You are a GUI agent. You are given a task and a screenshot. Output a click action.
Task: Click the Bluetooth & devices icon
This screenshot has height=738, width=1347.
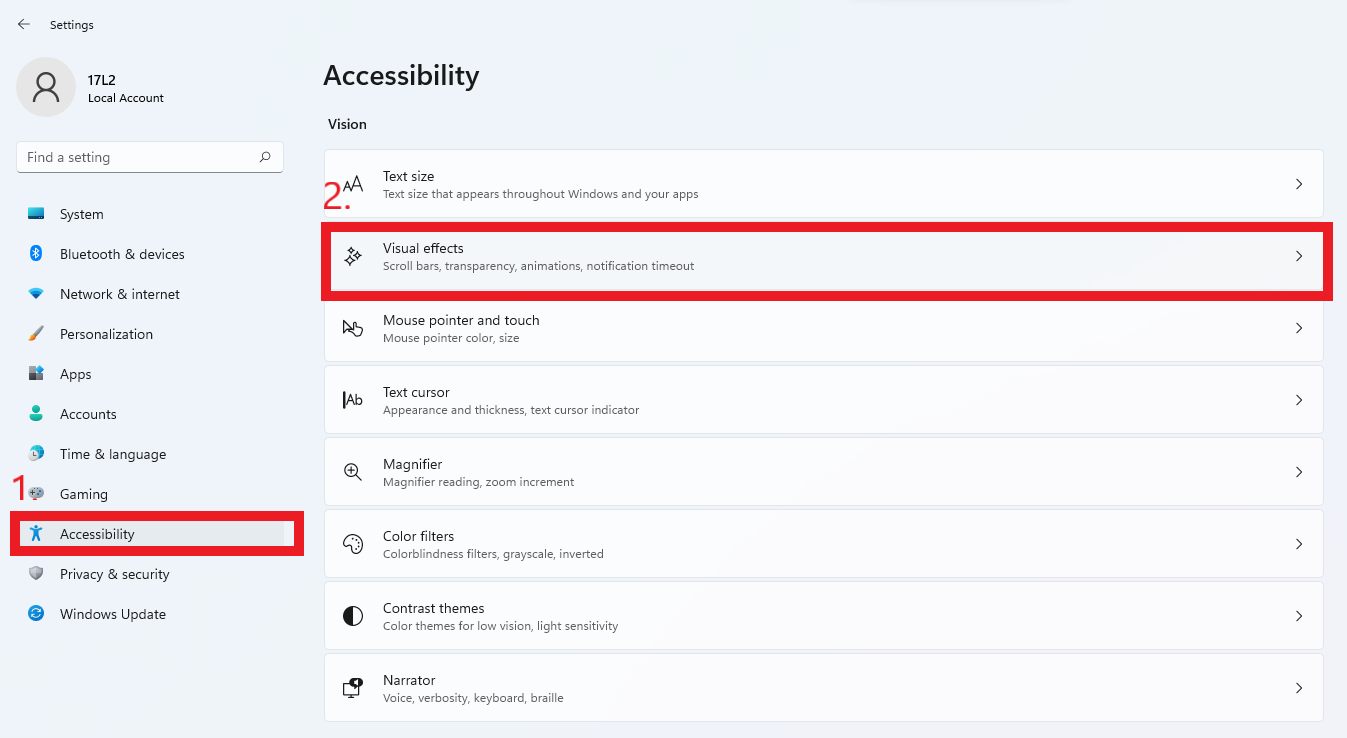[x=36, y=254]
